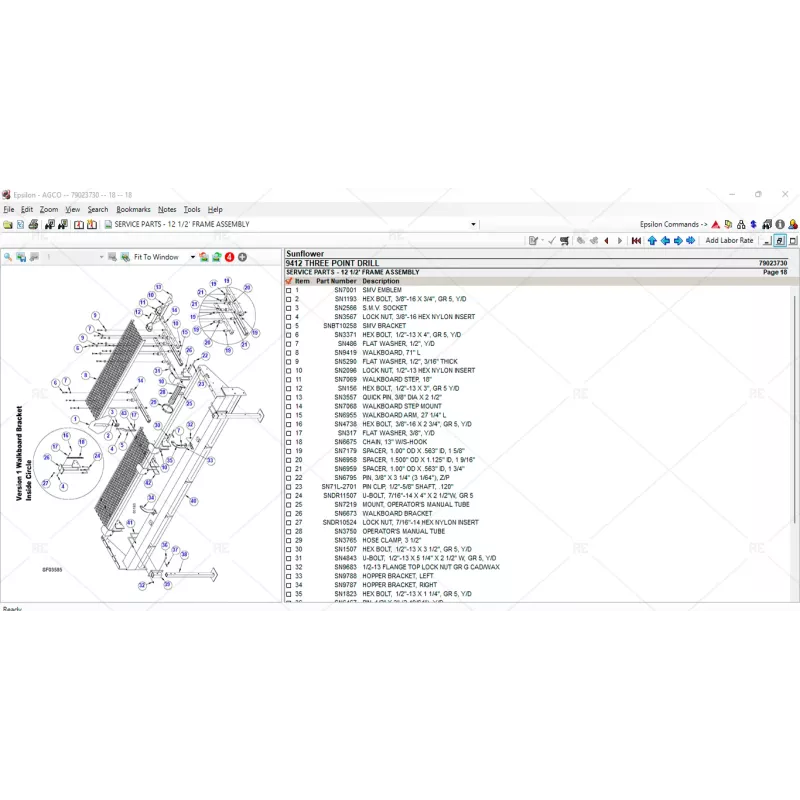This screenshot has width=800, height=800.
Task: Open the Bookmarks menu
Action: tap(133, 210)
